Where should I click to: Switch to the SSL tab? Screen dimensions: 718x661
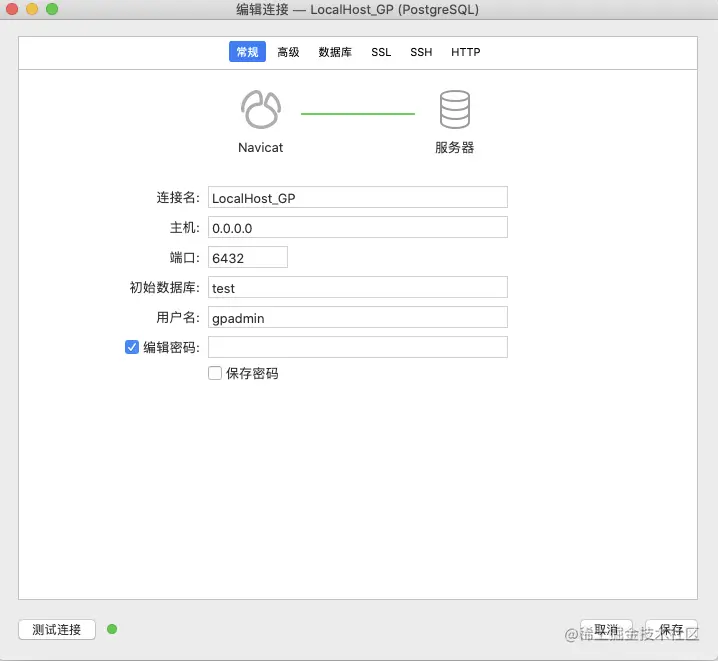pos(381,52)
